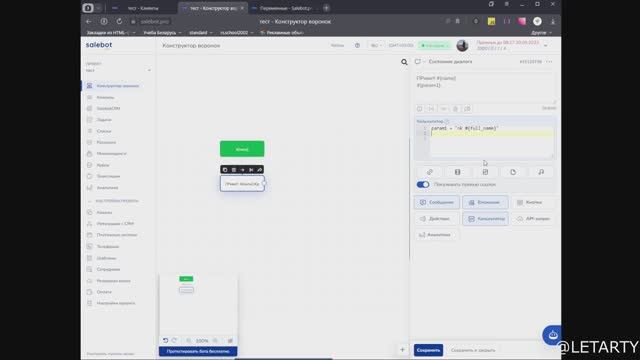This screenshot has height=360, width=640.
Task: Click the arrow icon in the block toolbar
Action: 242,170
